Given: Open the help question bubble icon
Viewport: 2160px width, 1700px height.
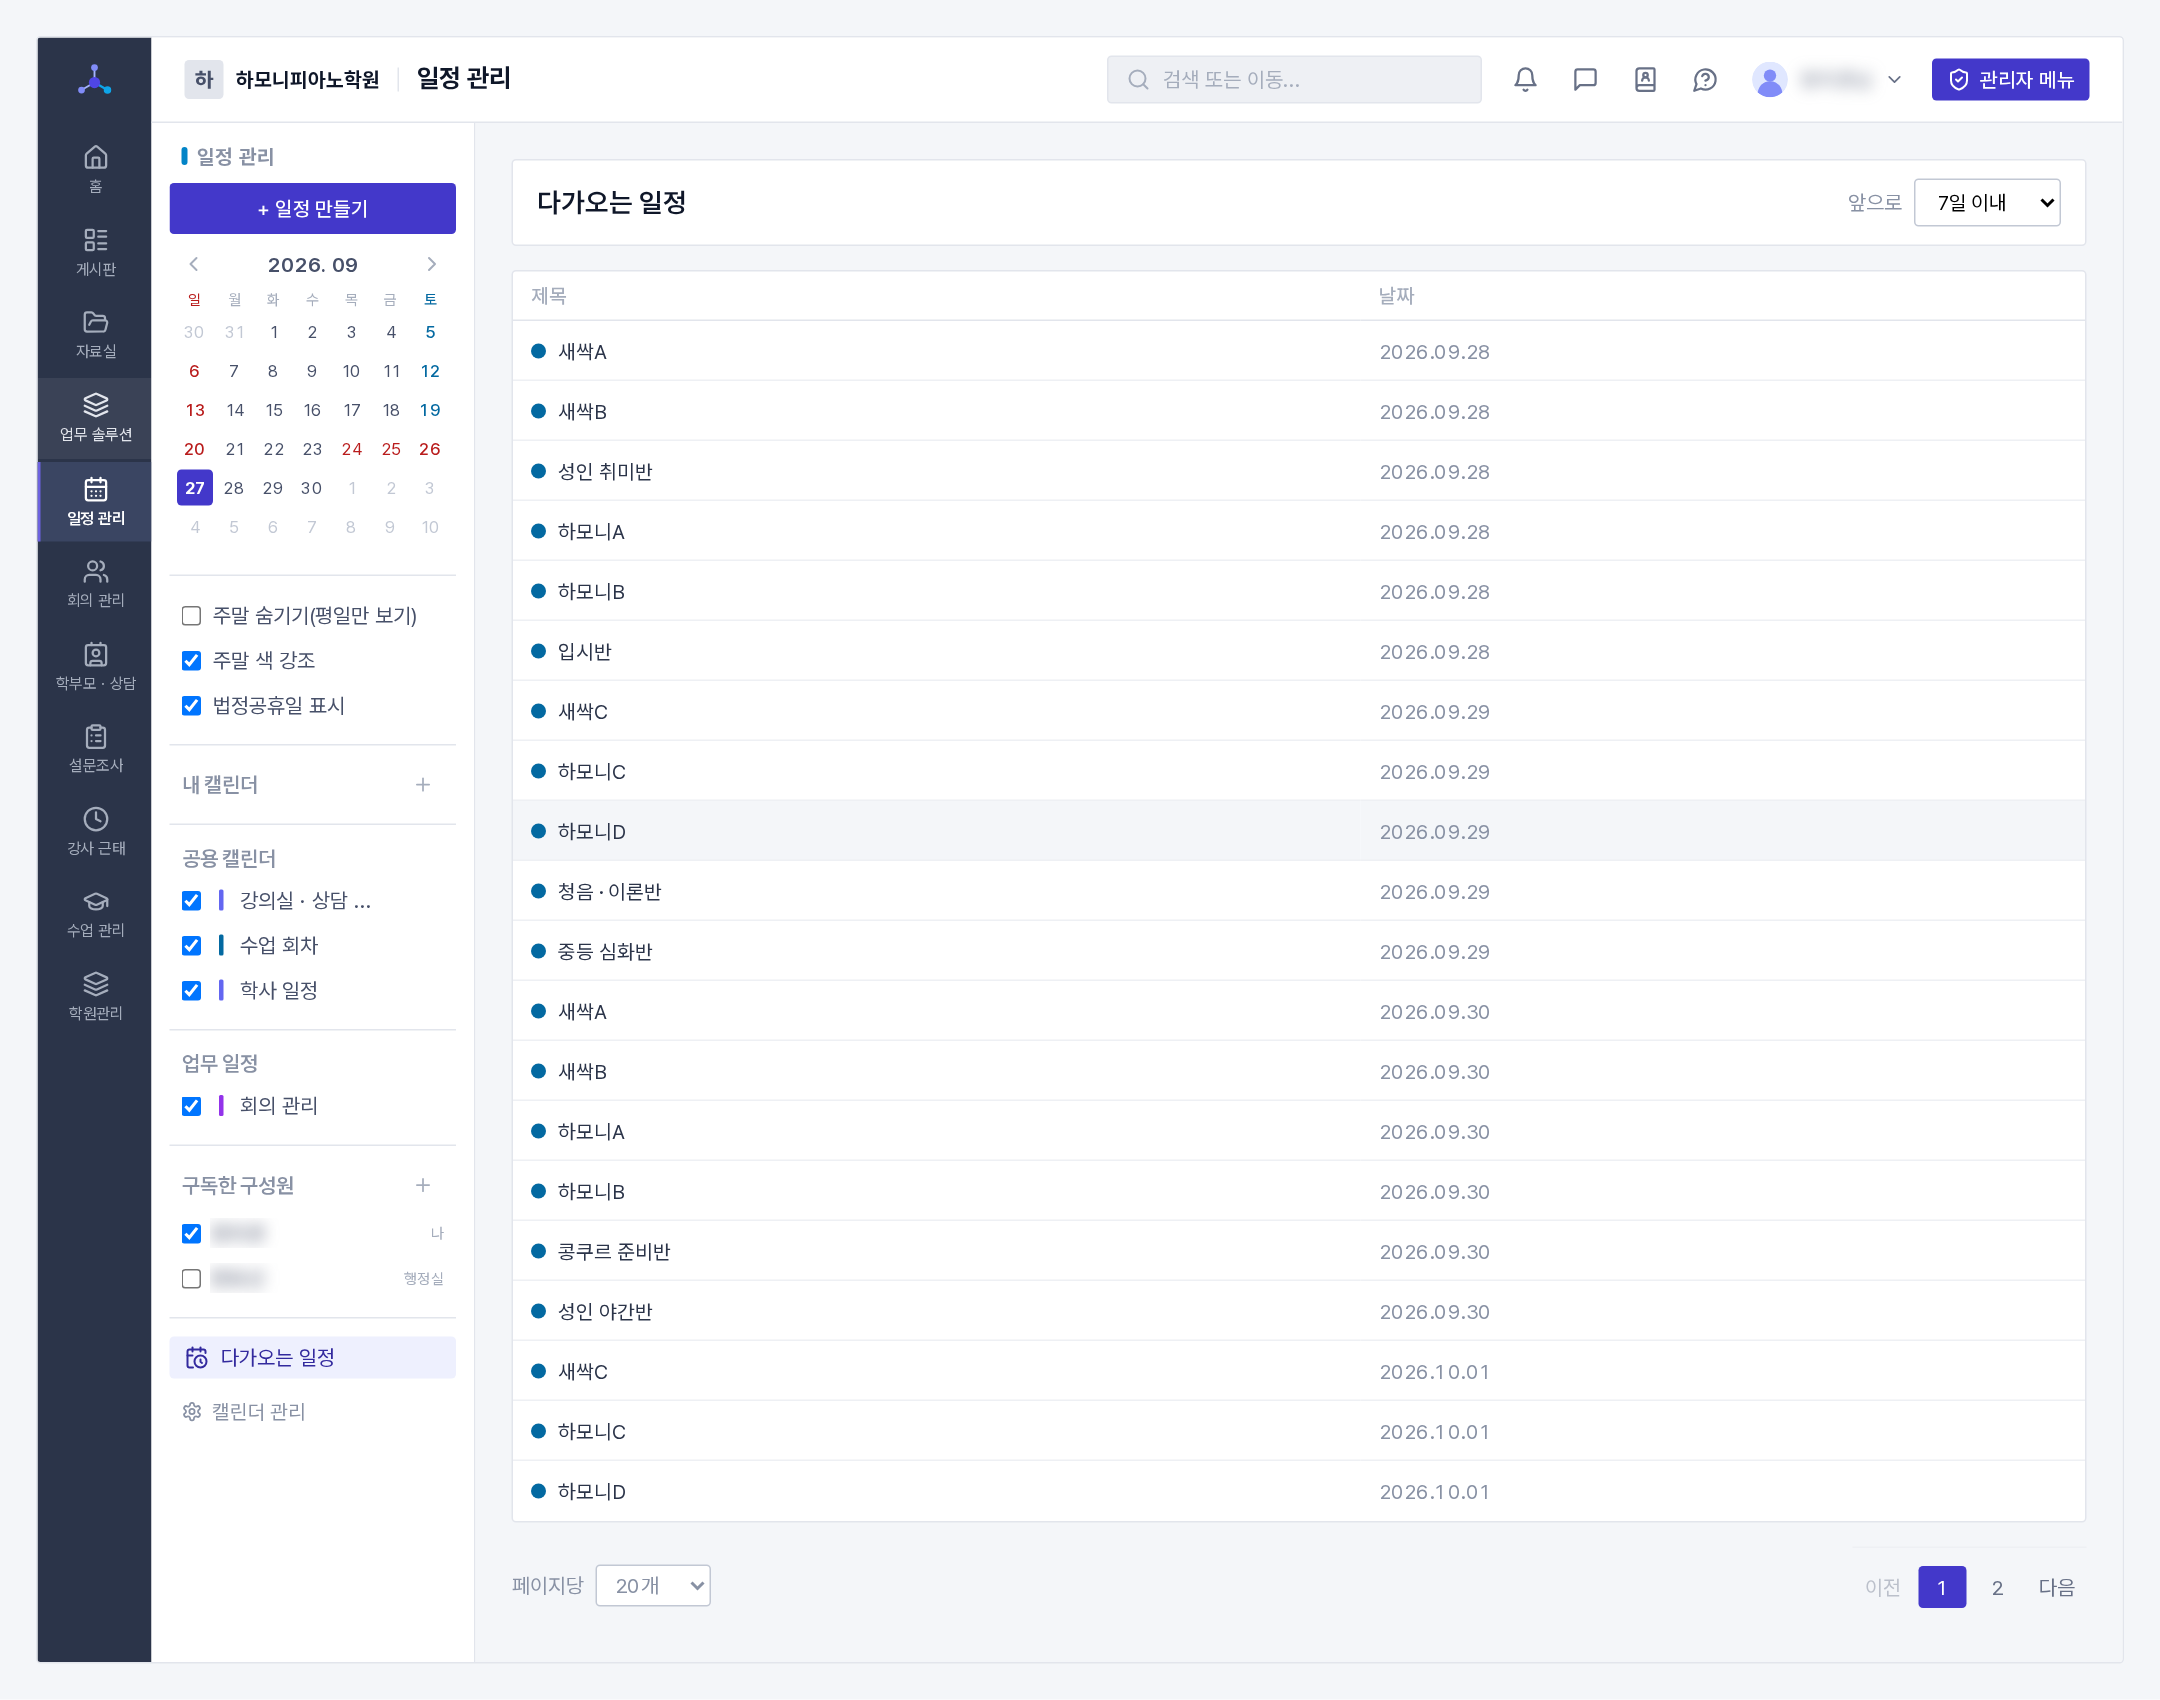Looking at the screenshot, I should pos(1705,80).
